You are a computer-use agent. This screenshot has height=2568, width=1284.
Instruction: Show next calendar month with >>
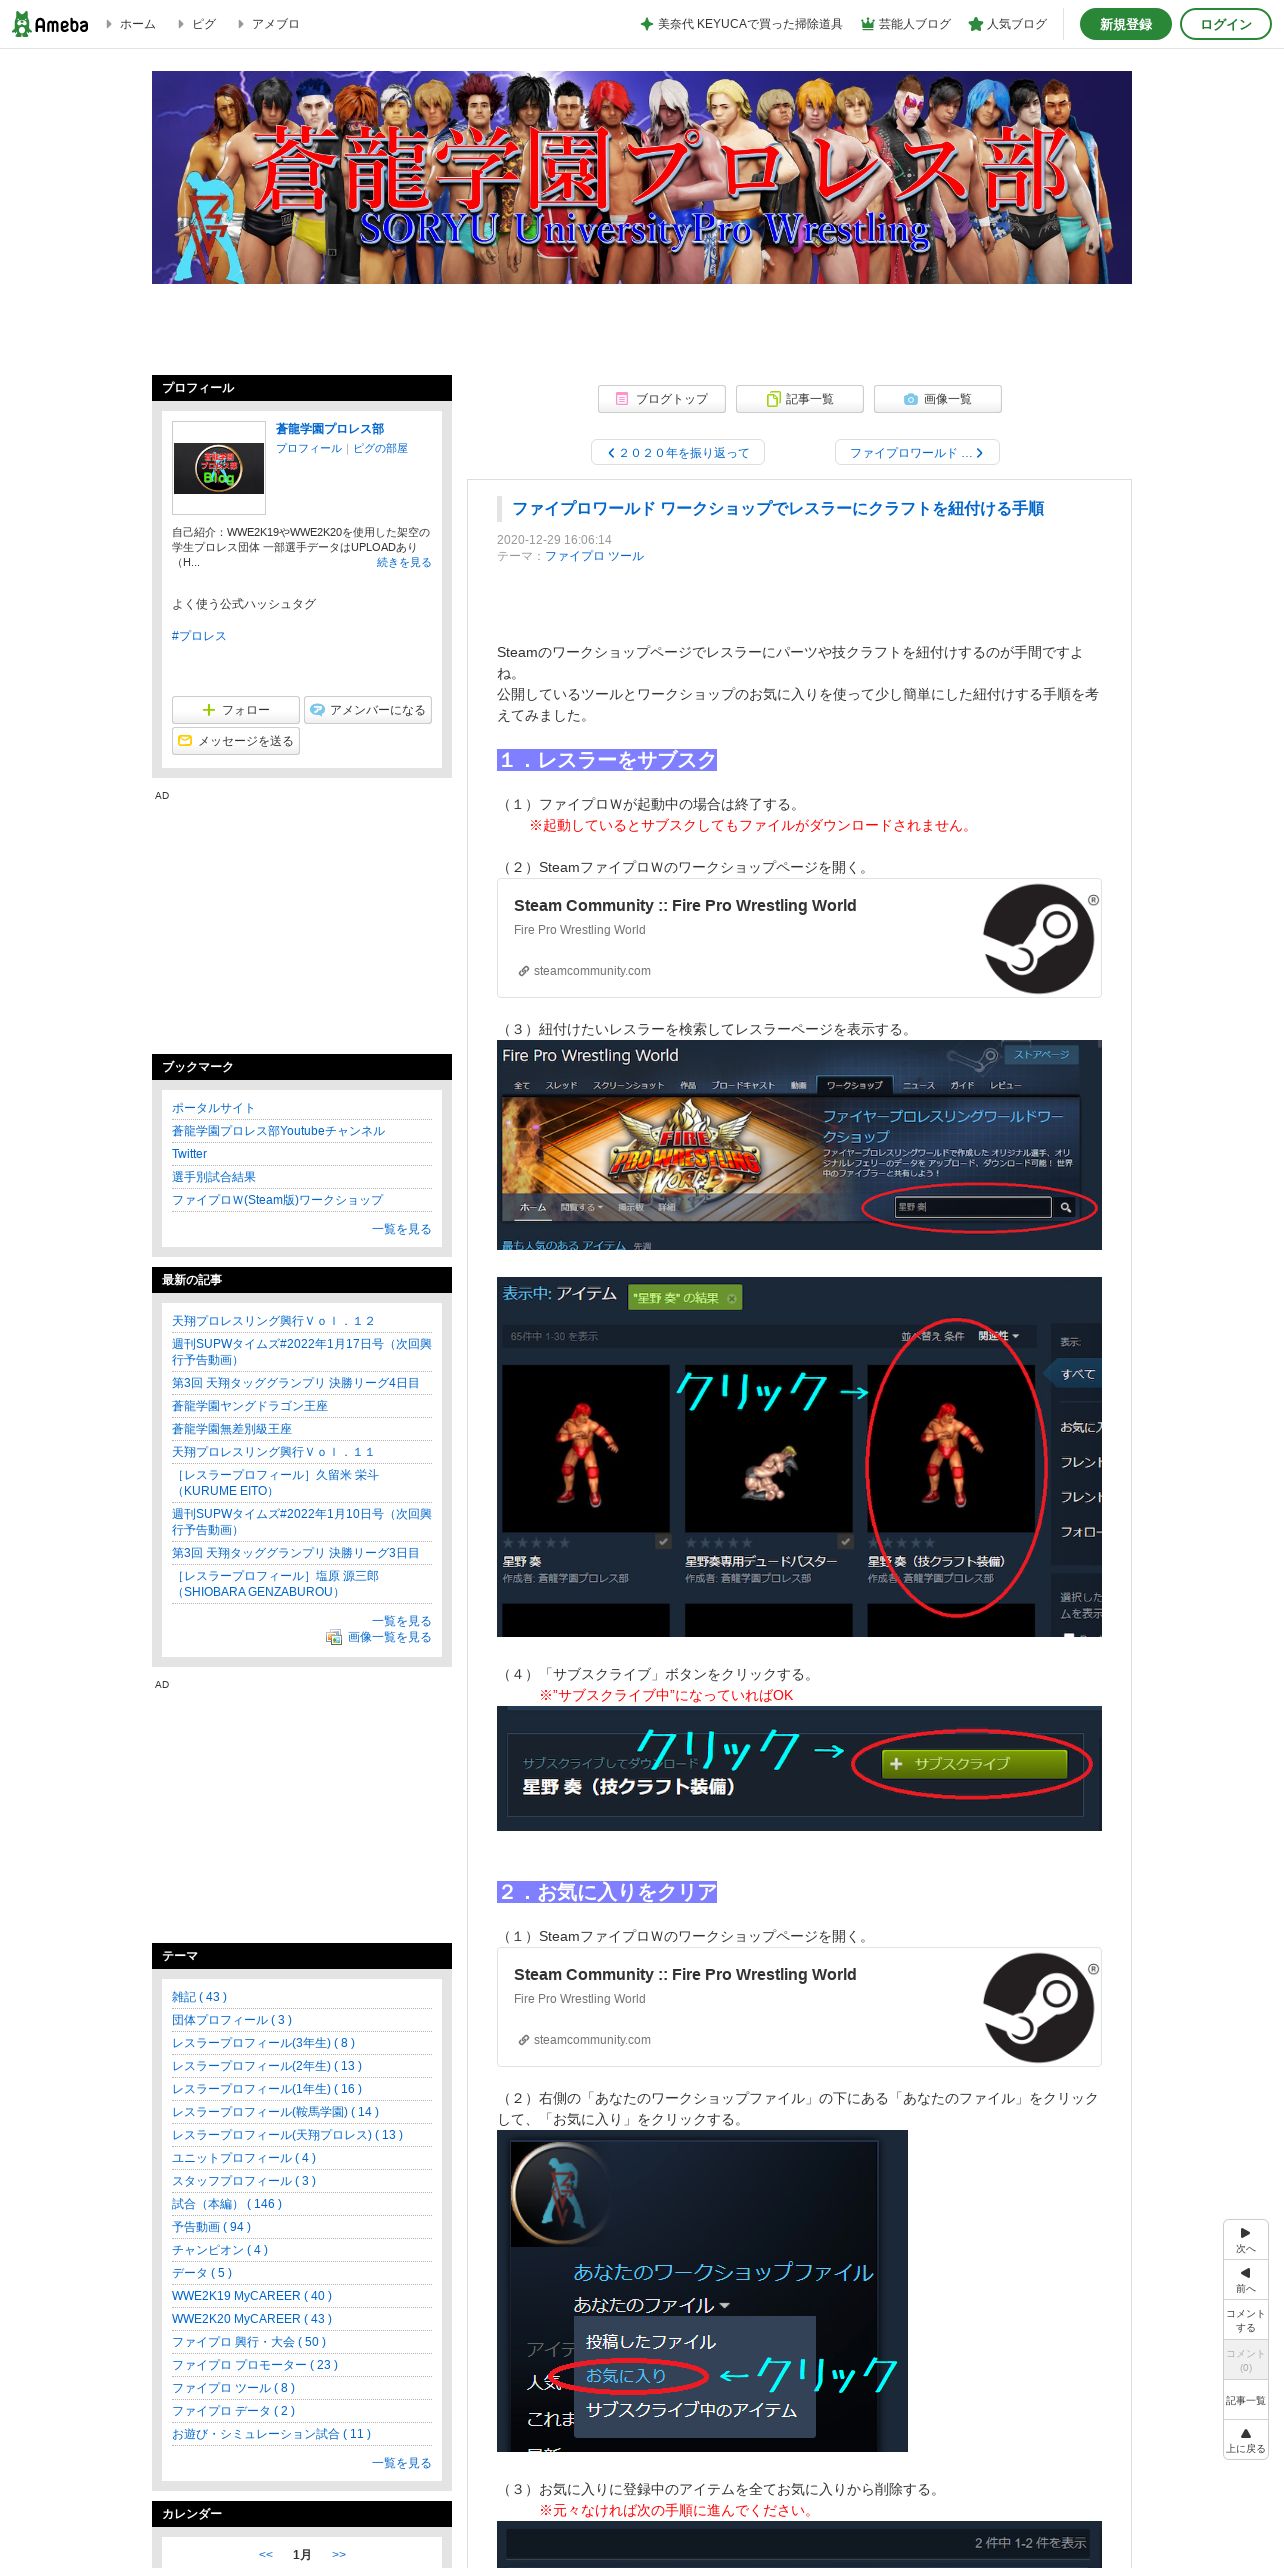(339, 2555)
